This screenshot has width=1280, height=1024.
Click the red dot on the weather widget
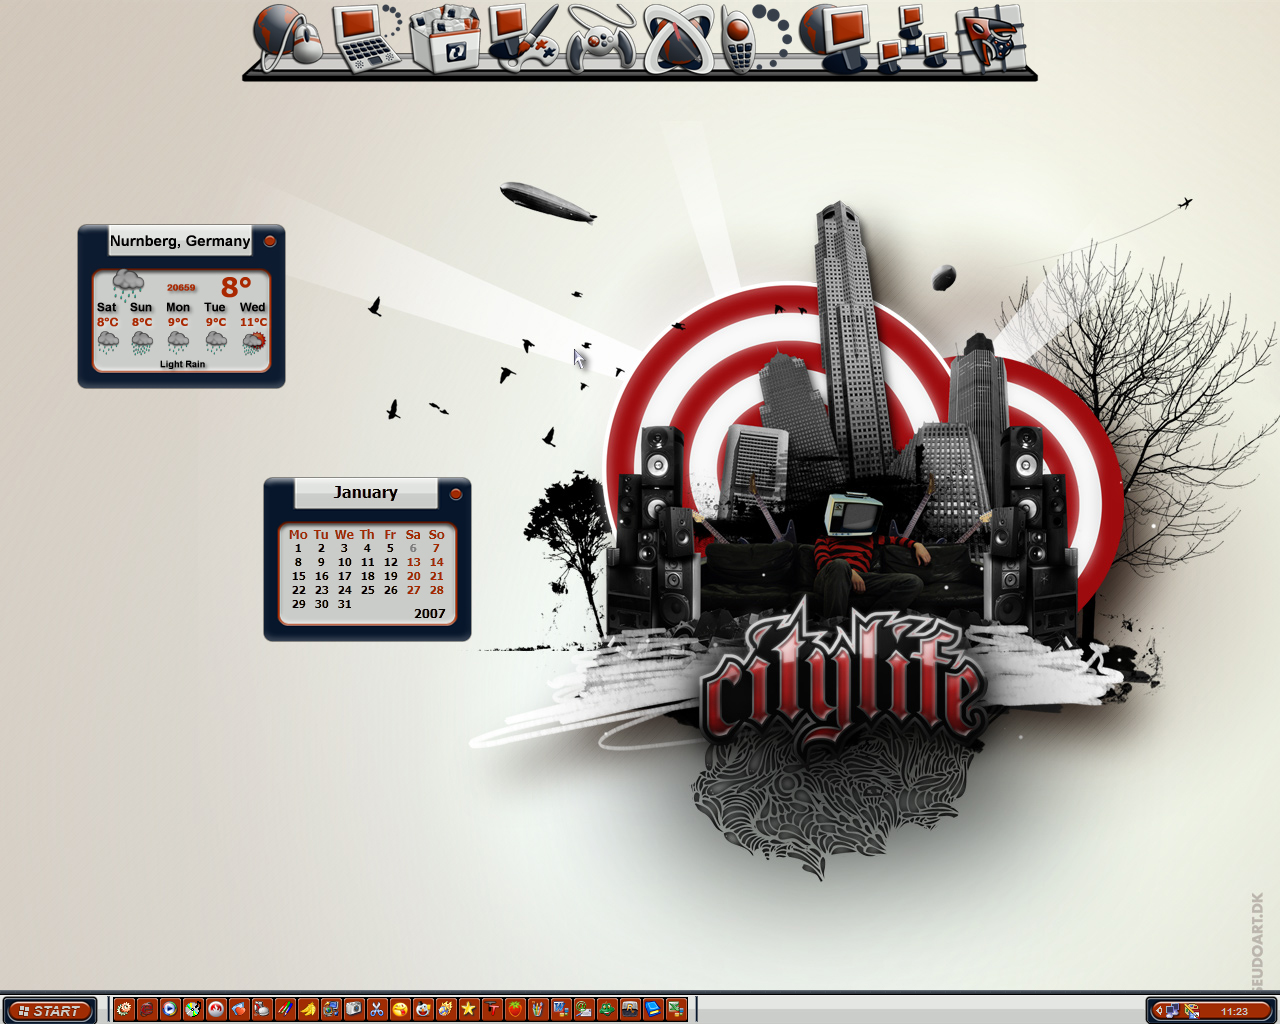pos(269,241)
